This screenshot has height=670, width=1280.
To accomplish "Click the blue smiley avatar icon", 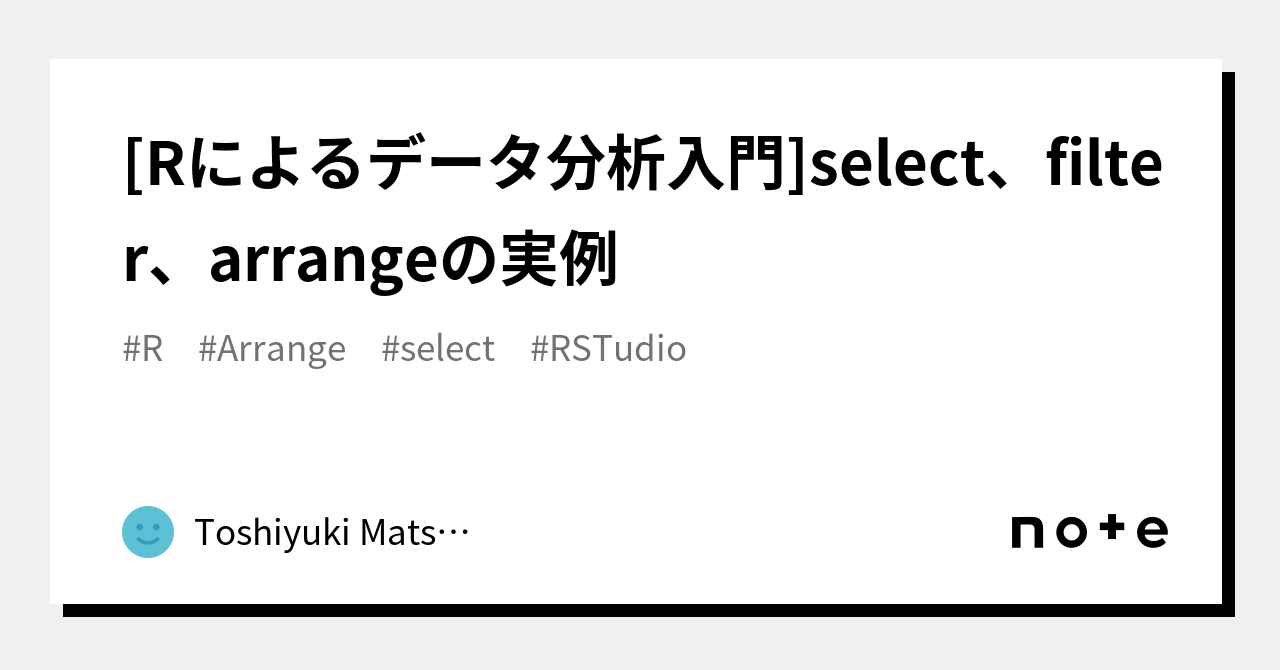I will point(148,532).
